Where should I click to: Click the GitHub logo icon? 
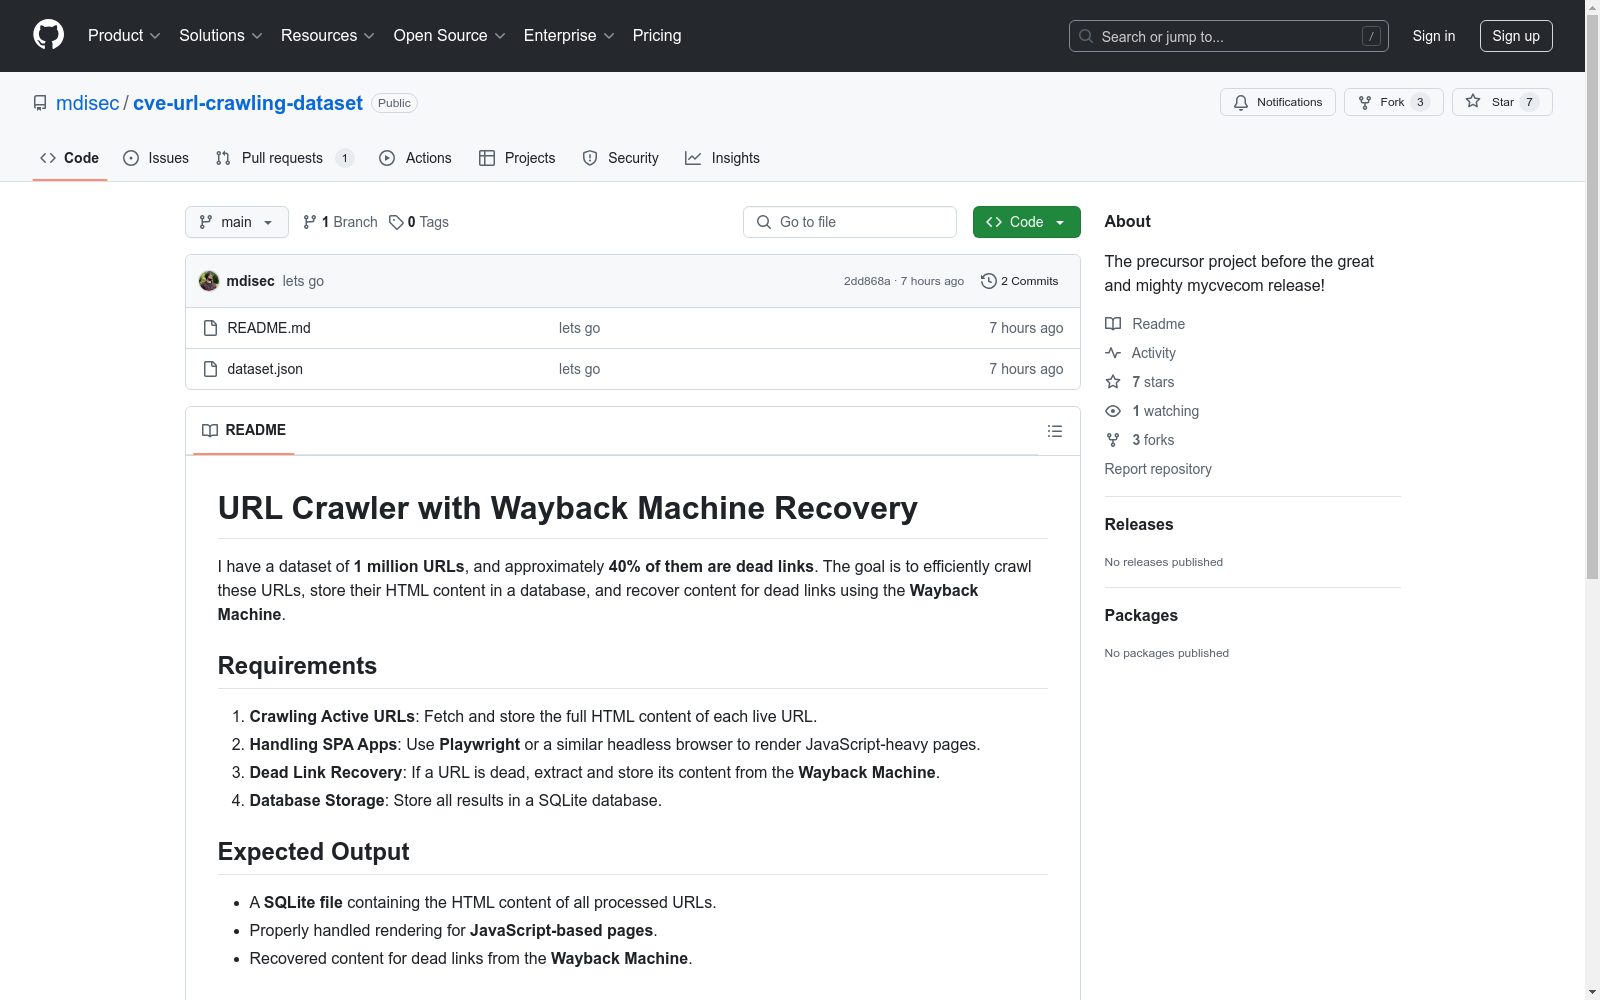coord(48,35)
